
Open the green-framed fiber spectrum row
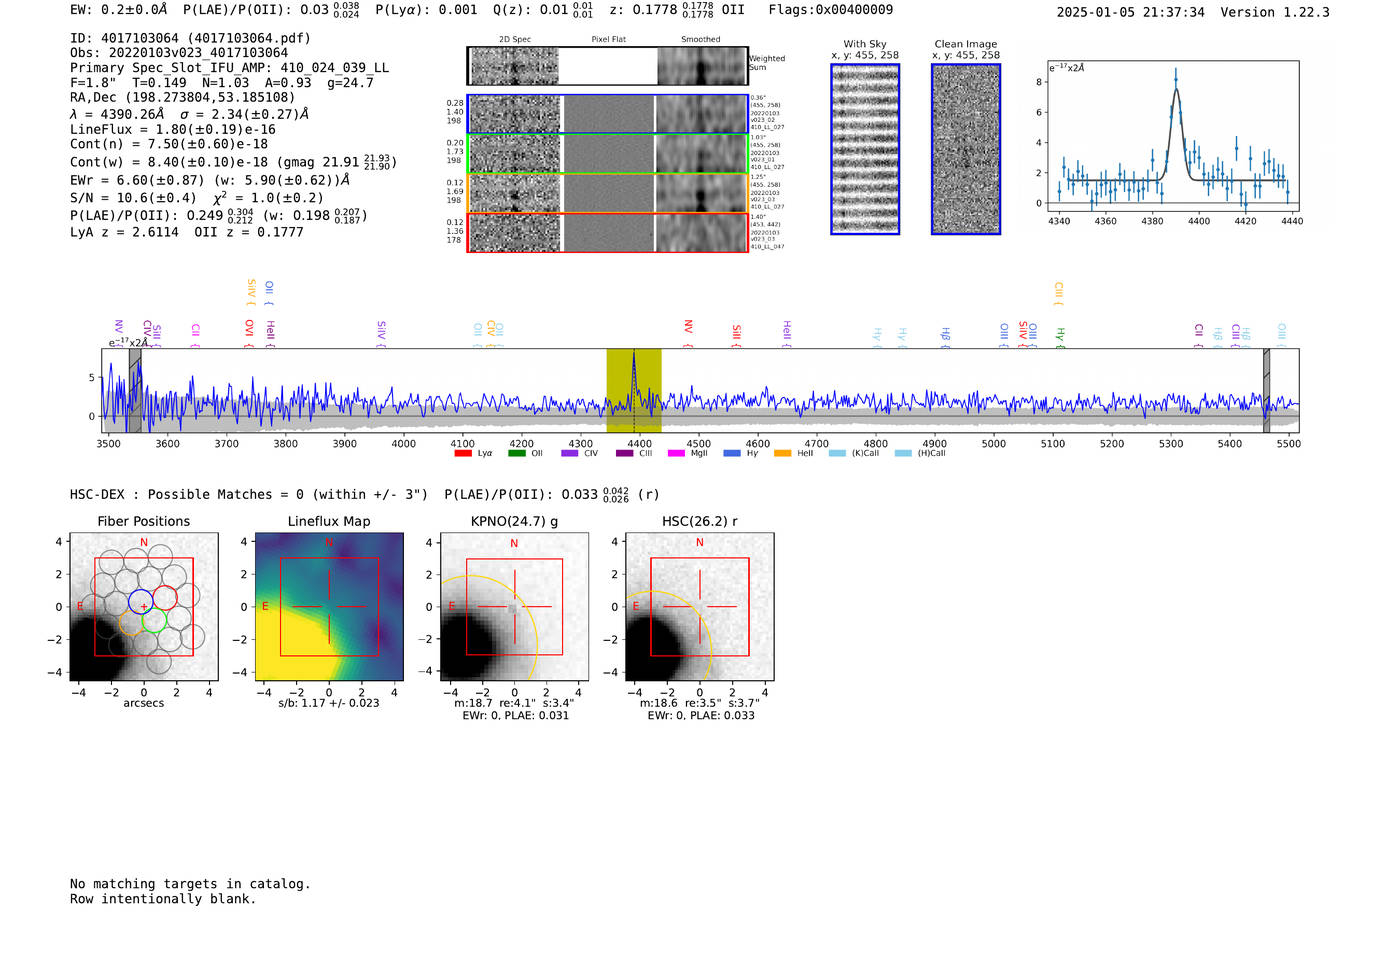coord(607,154)
